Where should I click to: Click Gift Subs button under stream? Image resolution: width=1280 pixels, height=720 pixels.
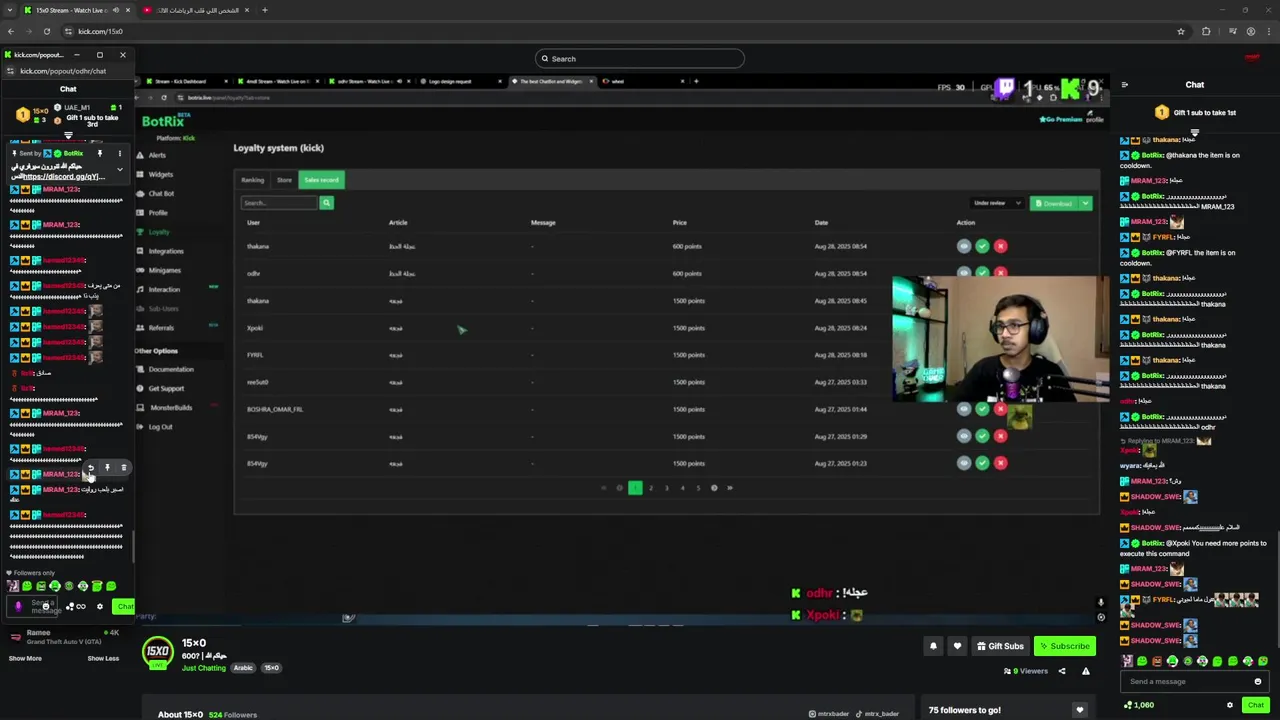[x=1000, y=646]
